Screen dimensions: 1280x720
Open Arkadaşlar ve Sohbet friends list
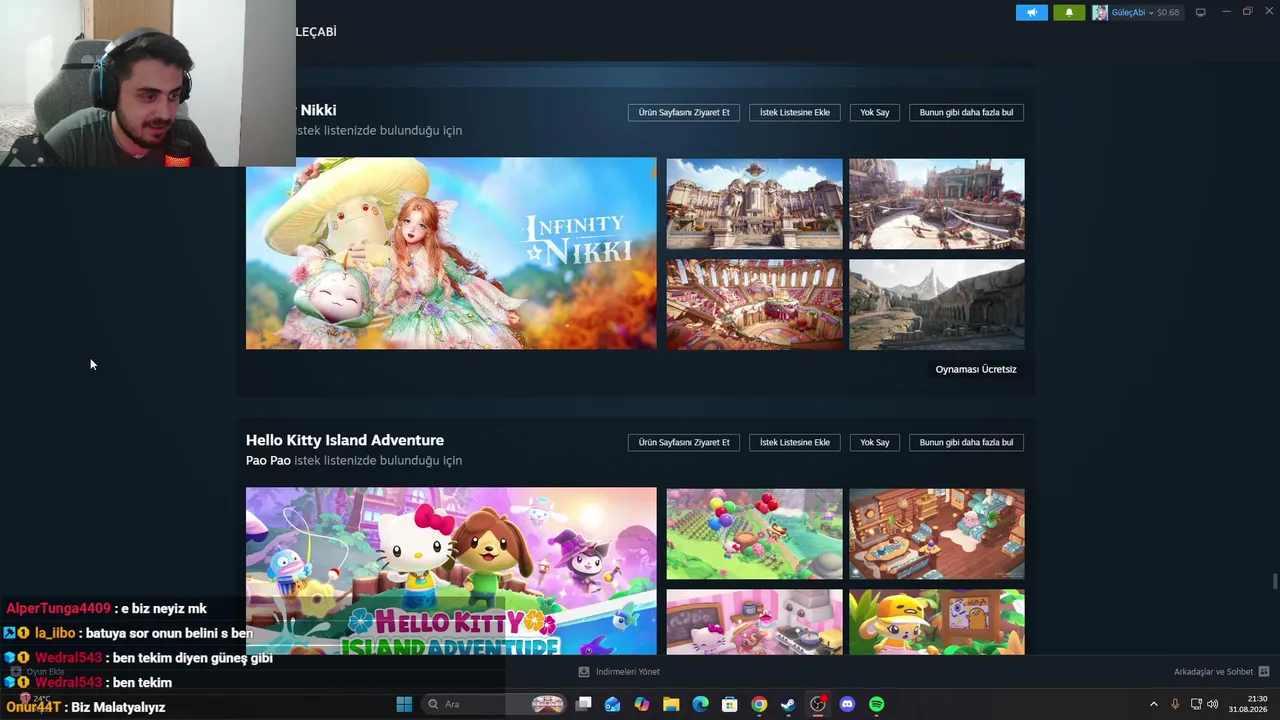[x=1221, y=672]
